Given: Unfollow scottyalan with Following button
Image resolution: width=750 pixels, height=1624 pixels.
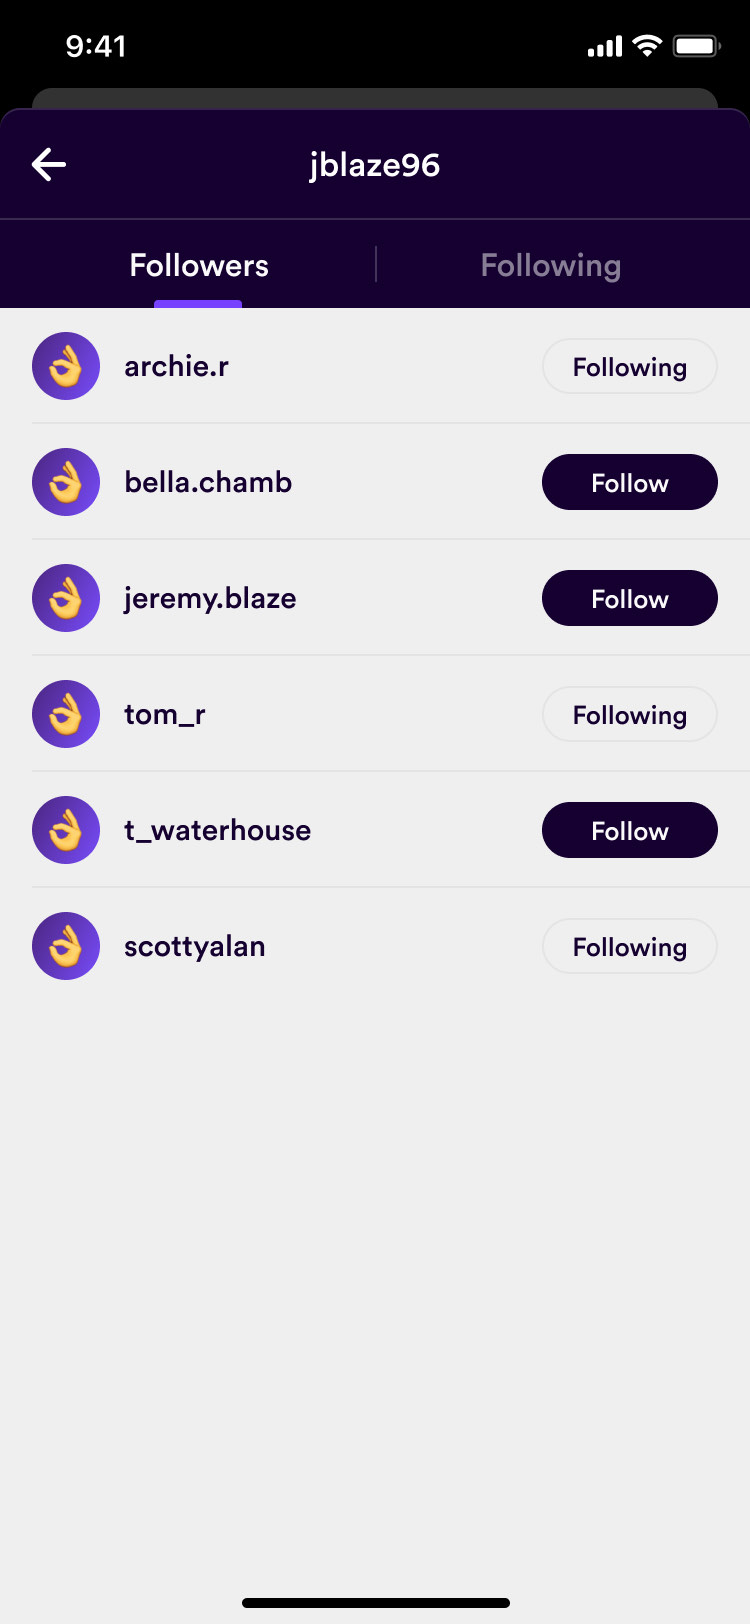Looking at the screenshot, I should click(x=629, y=946).
